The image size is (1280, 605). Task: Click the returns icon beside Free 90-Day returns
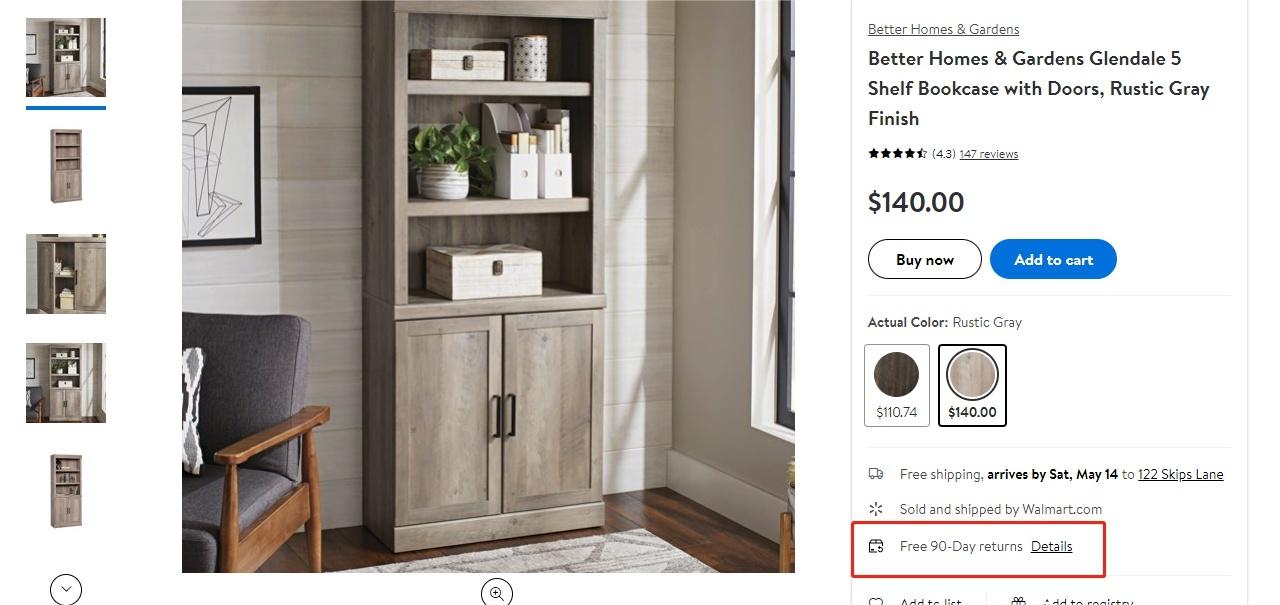coord(876,546)
